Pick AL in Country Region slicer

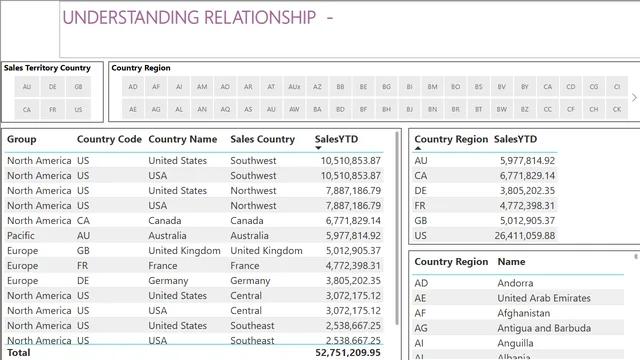tap(179, 109)
